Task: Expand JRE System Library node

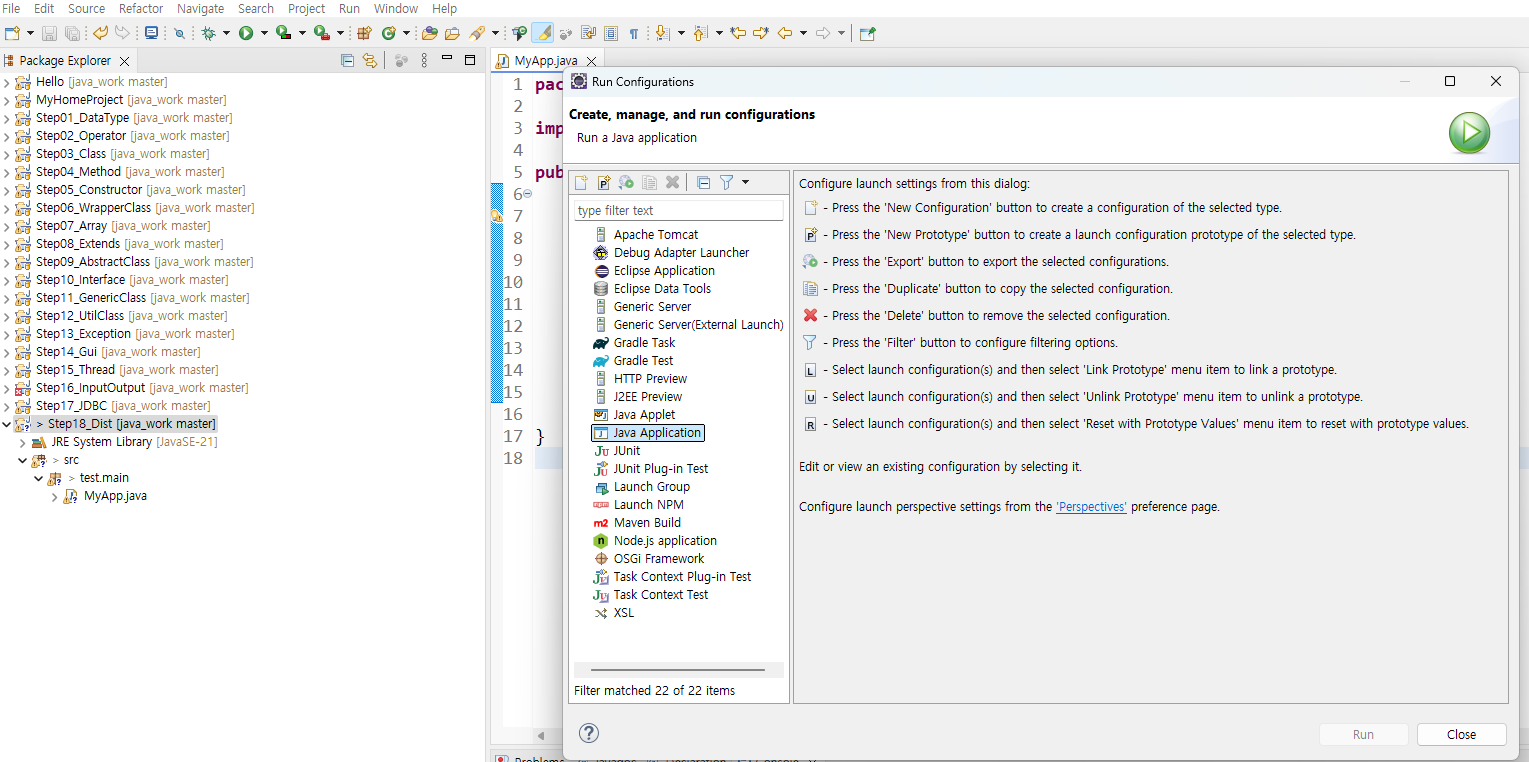Action: [22, 442]
